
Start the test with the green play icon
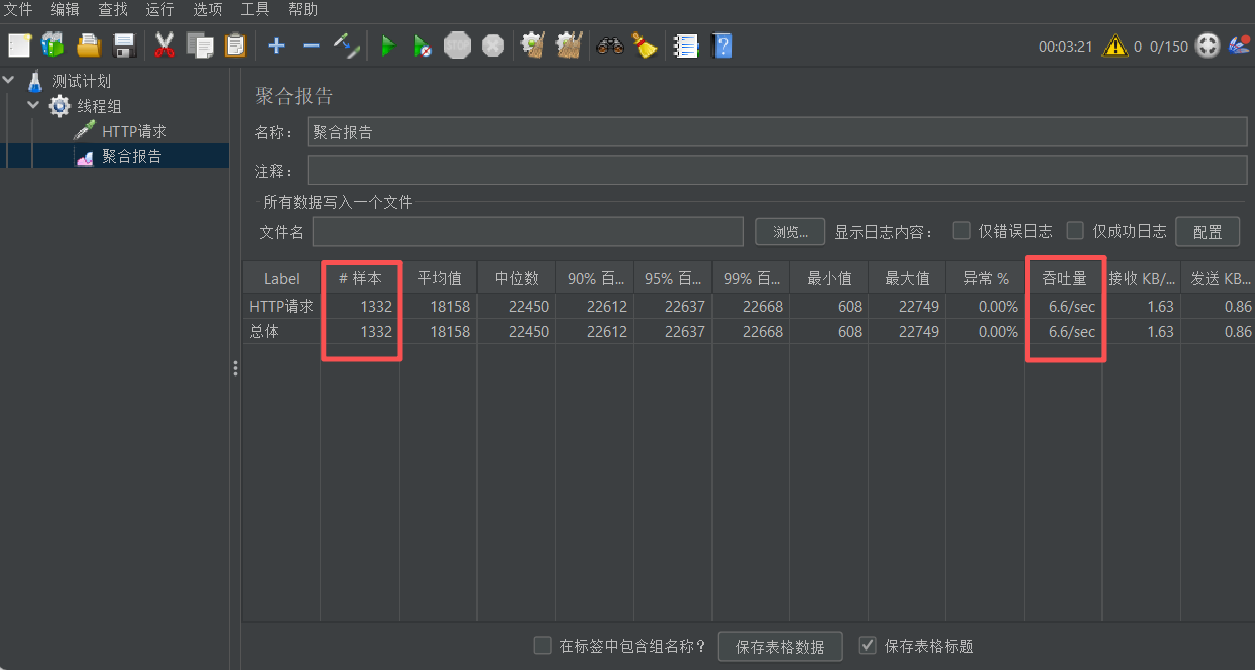[387, 45]
